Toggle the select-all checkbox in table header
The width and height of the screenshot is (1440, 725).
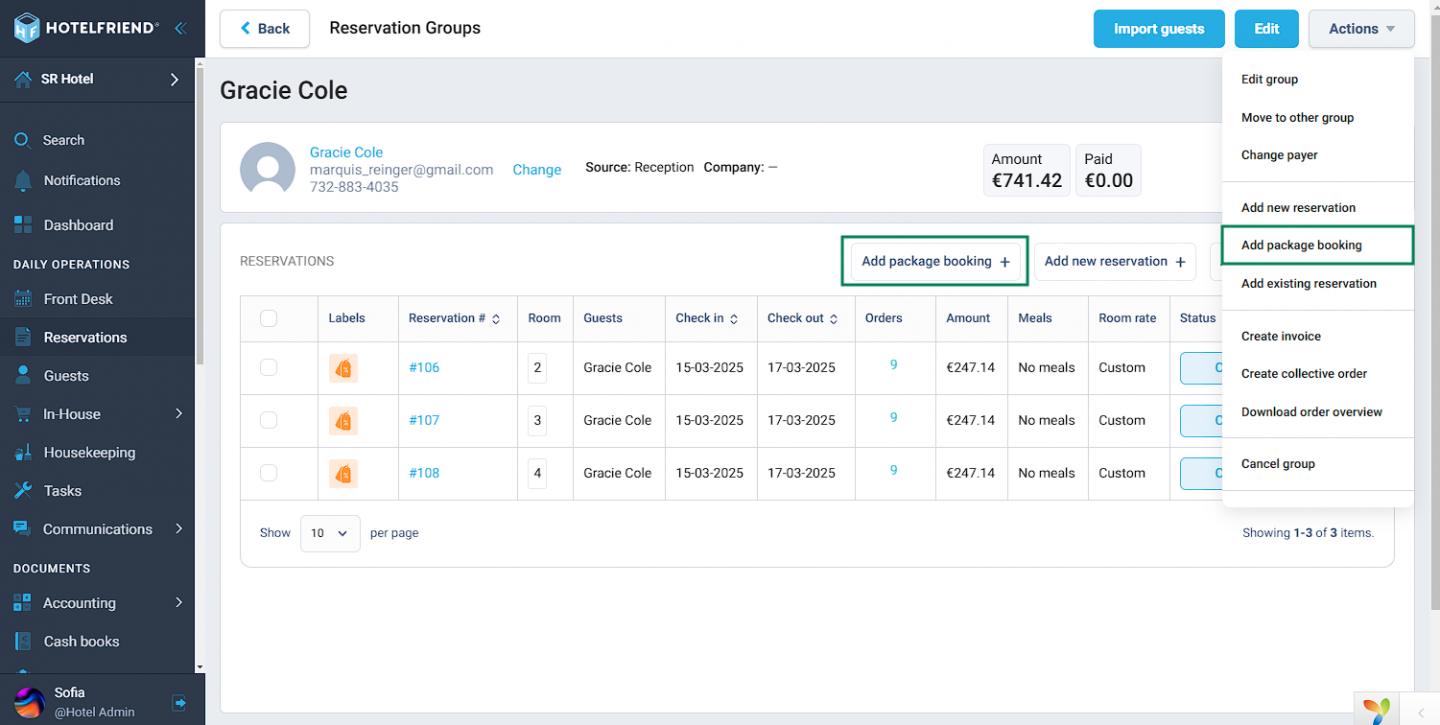[x=268, y=318]
